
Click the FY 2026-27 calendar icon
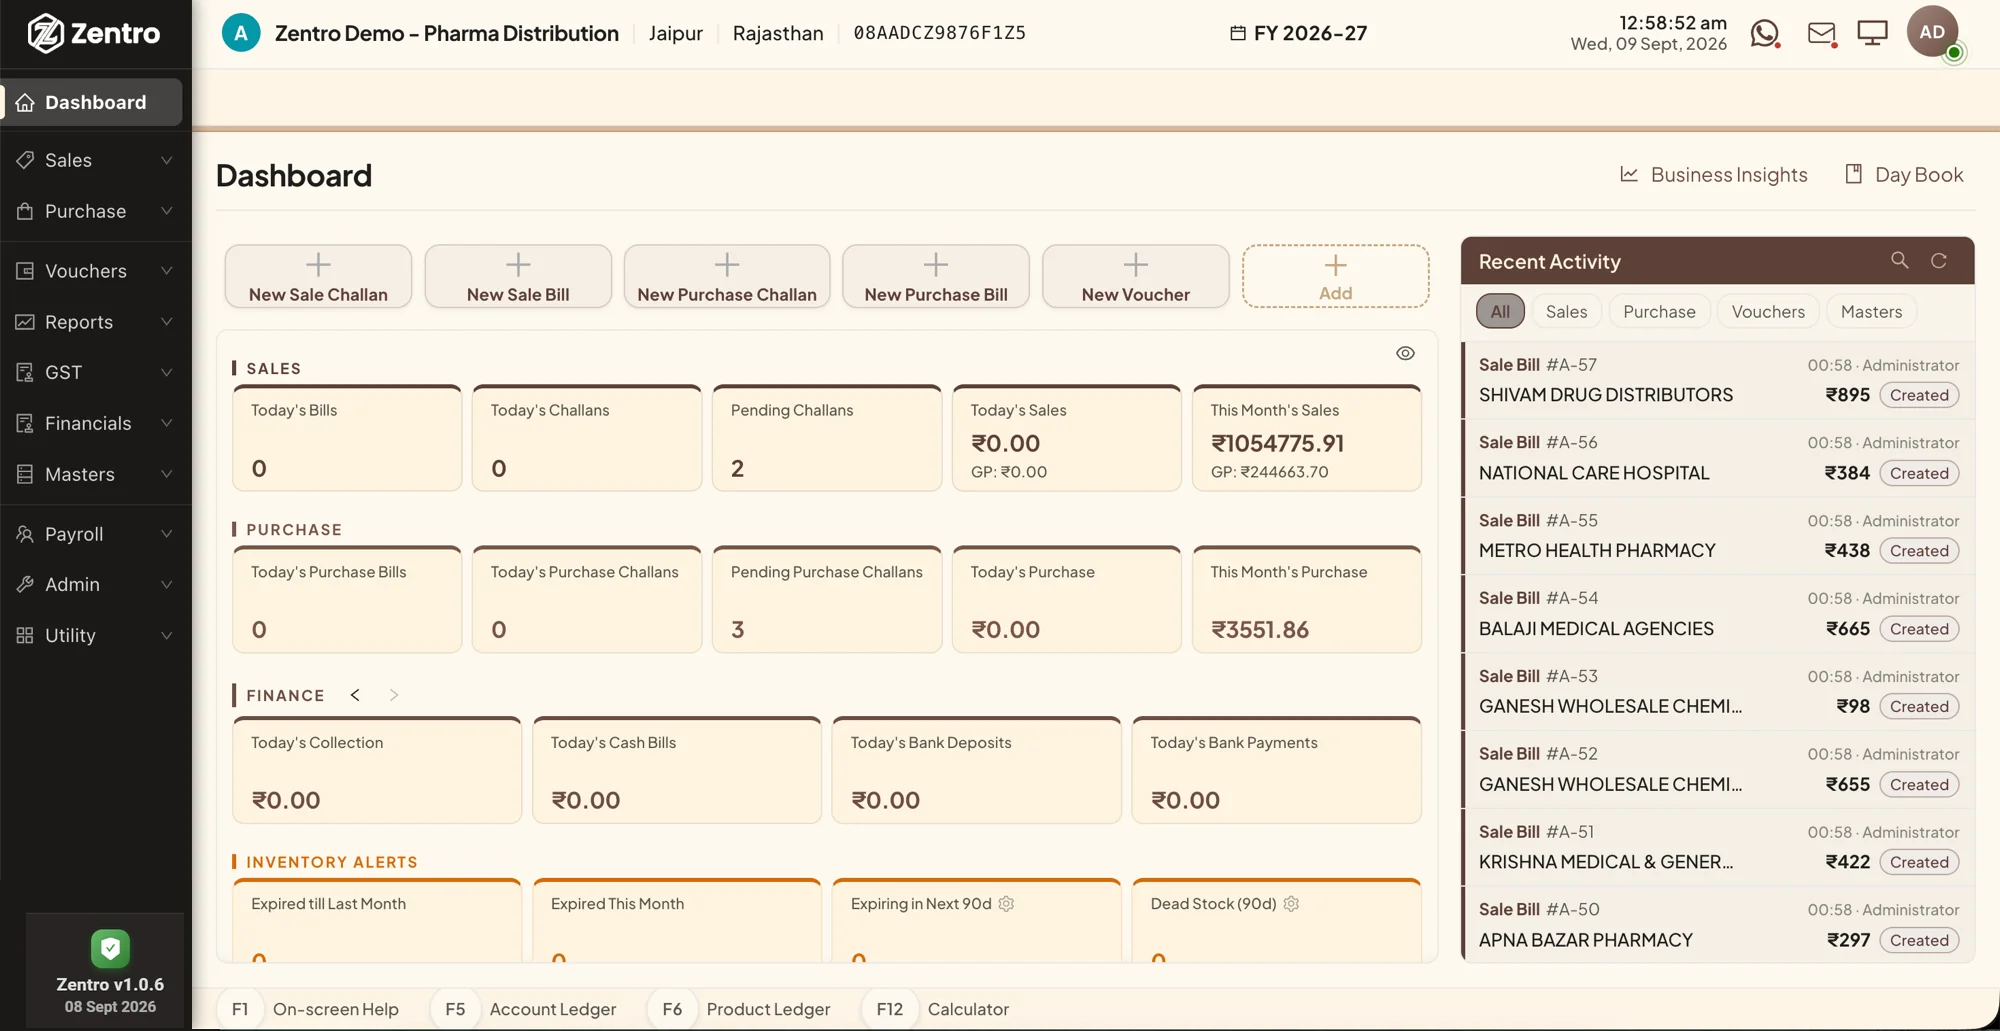pyautogui.click(x=1238, y=33)
